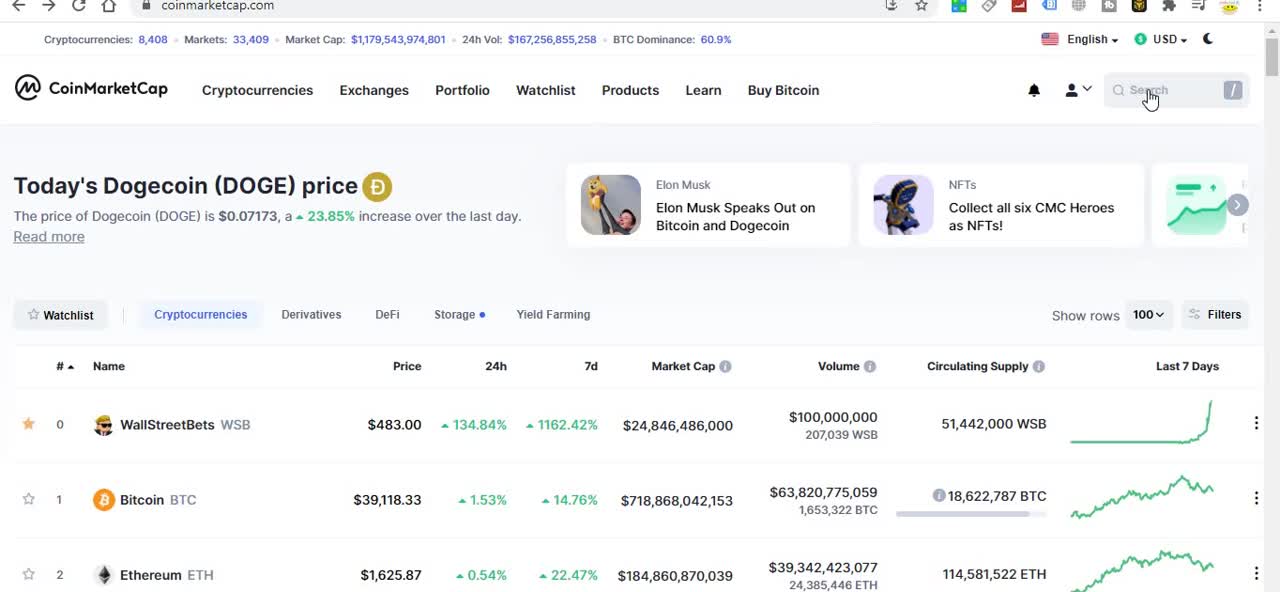Viewport: 1280px width, 592px height.
Task: Select the Cryptocurrencies table tab
Action: point(200,315)
